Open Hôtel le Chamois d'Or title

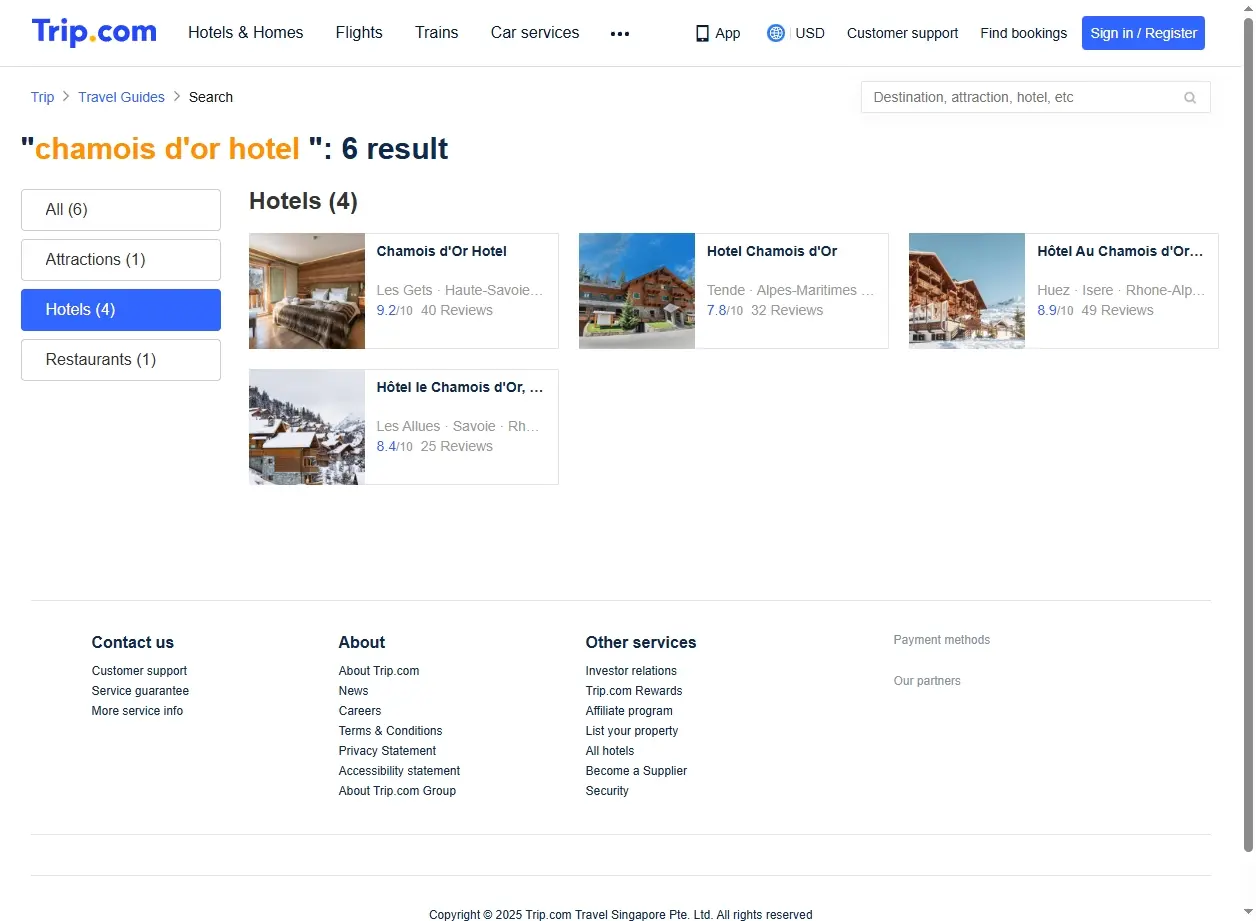pos(460,387)
